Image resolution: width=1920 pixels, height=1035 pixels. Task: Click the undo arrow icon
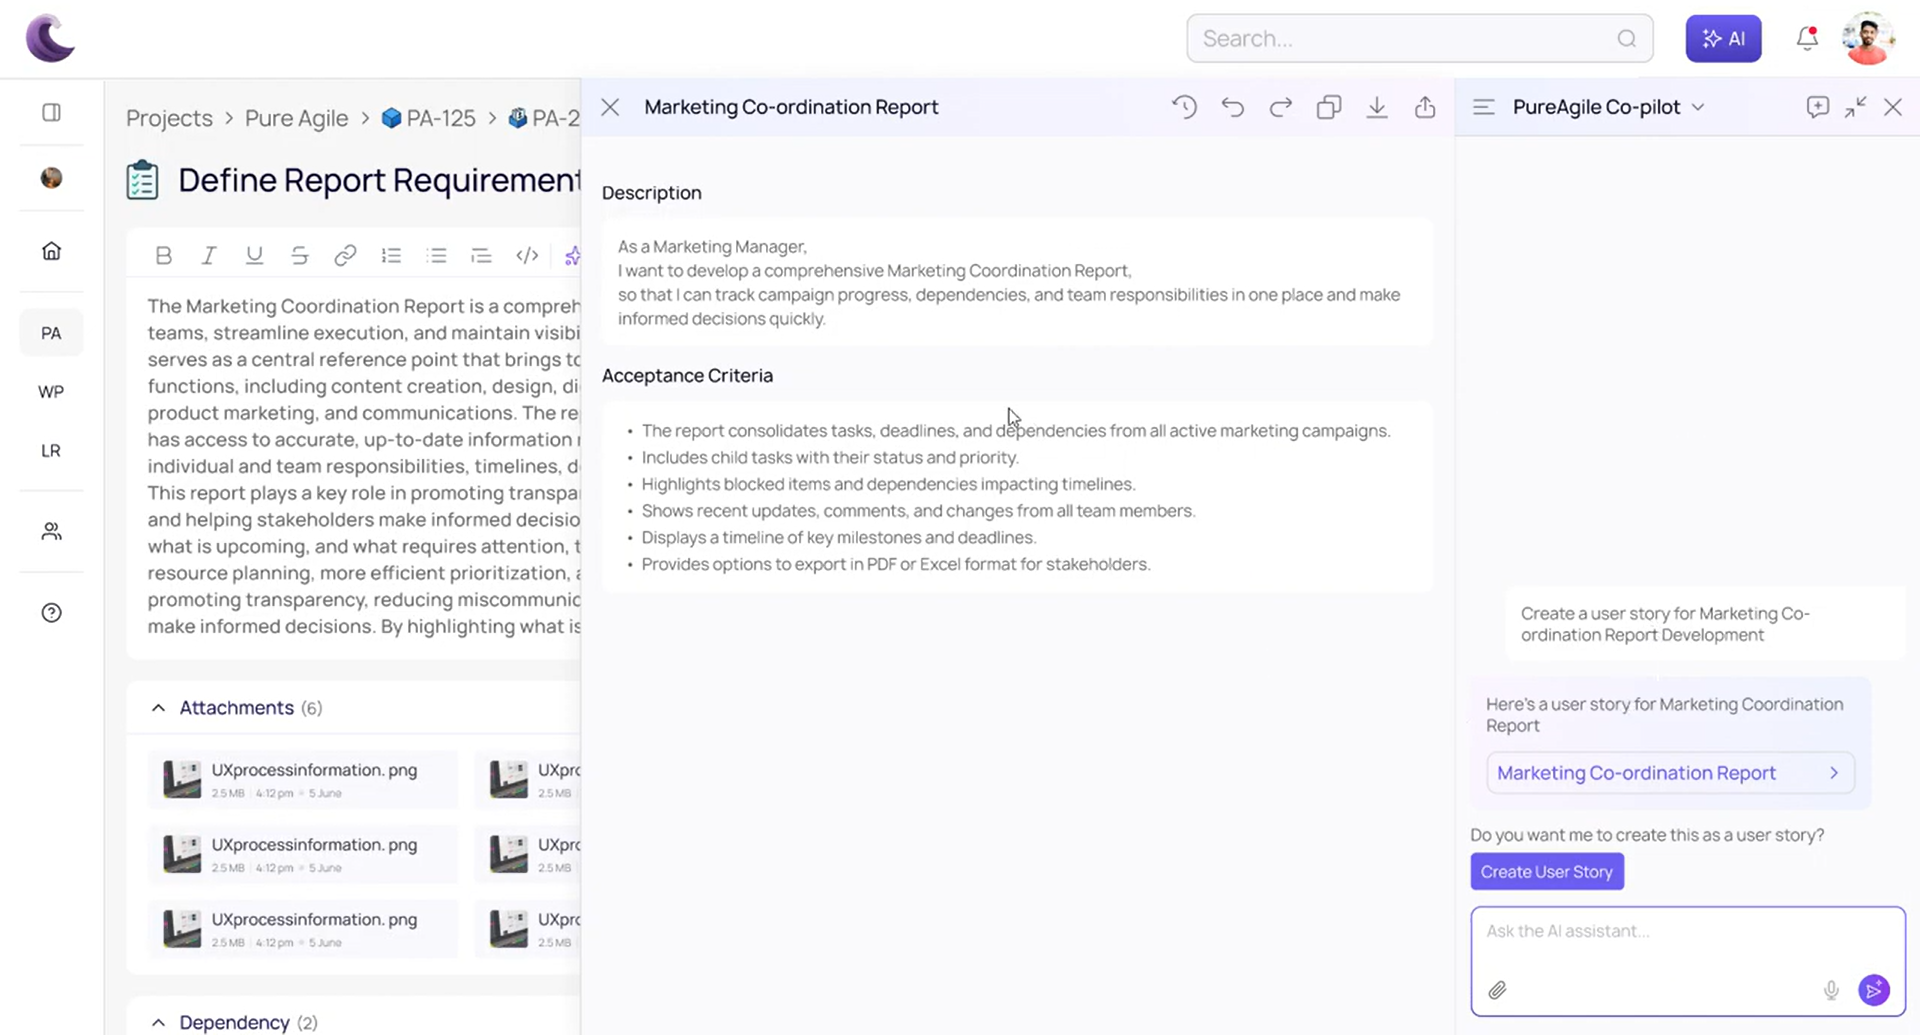tap(1232, 107)
